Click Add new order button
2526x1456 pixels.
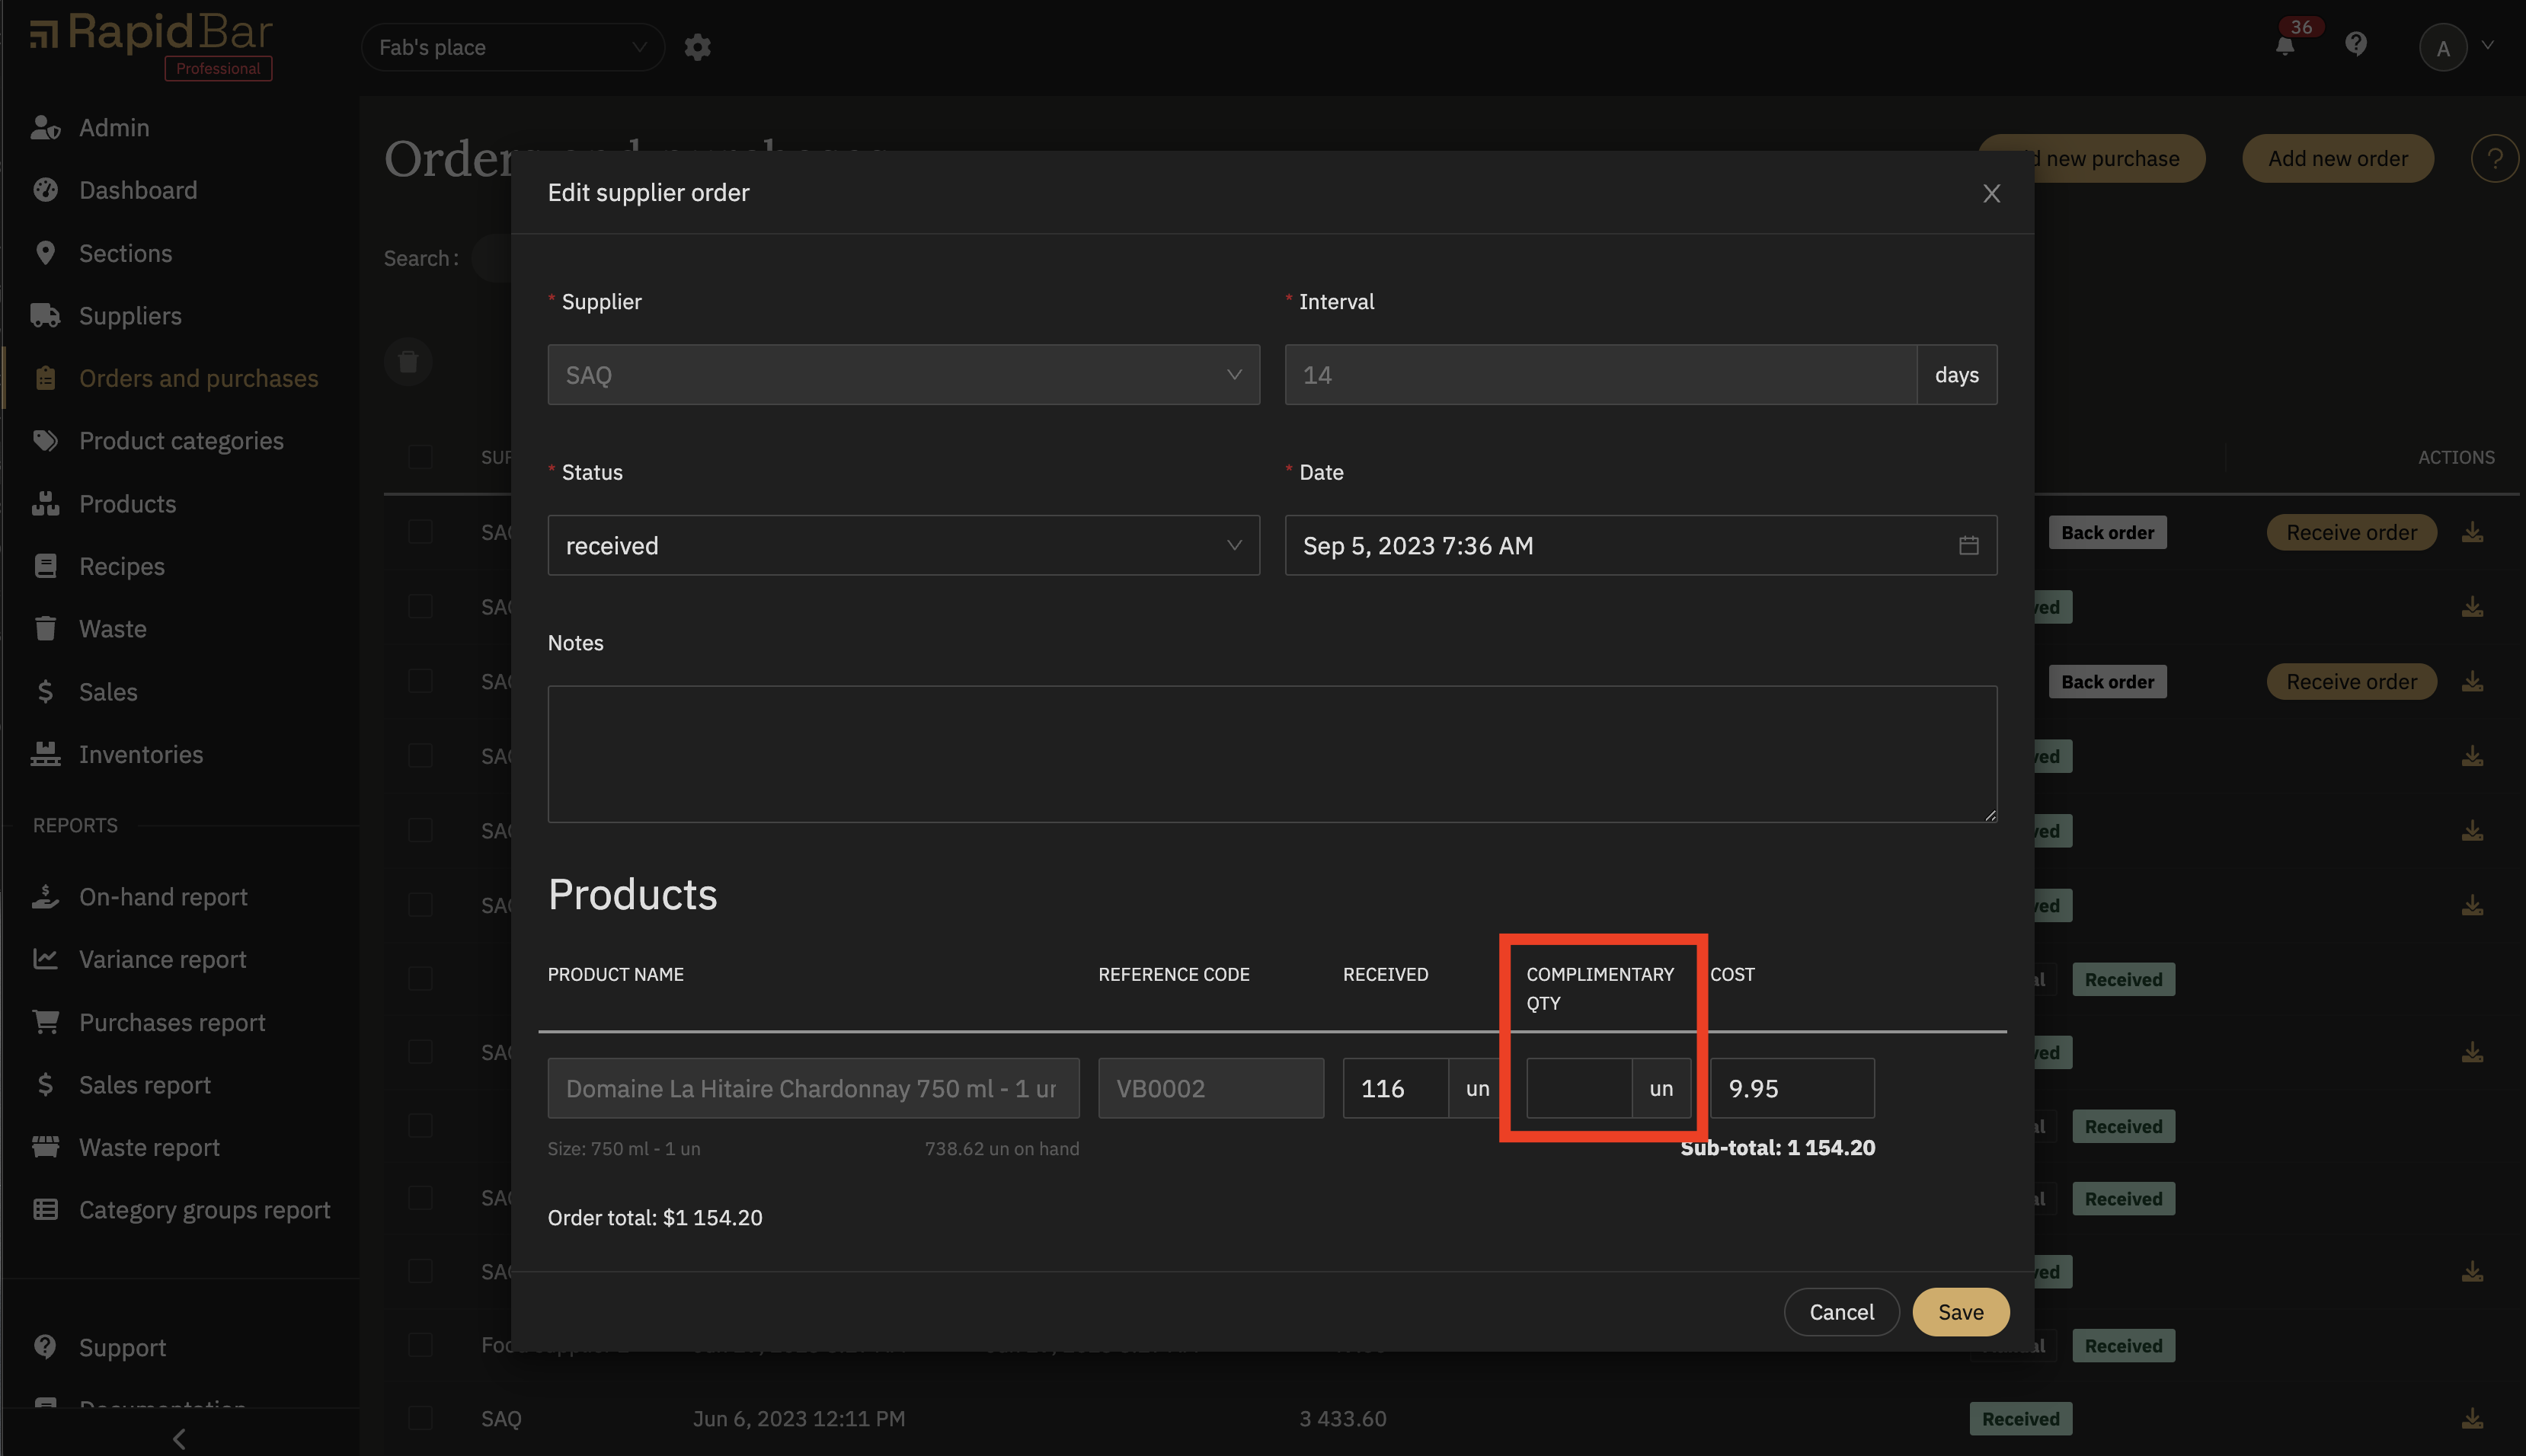(x=2337, y=158)
